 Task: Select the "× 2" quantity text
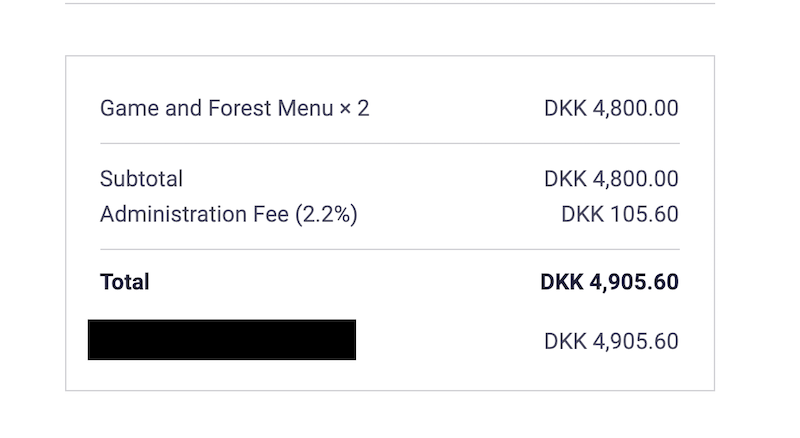pos(354,108)
